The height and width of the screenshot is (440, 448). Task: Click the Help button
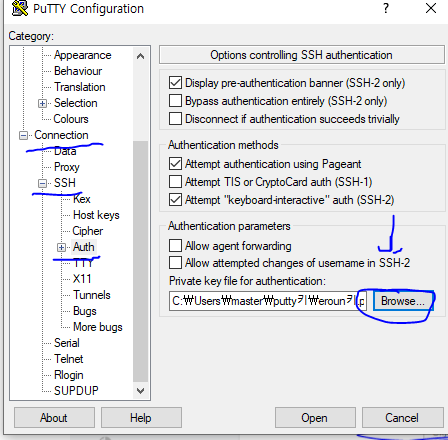pos(141,418)
